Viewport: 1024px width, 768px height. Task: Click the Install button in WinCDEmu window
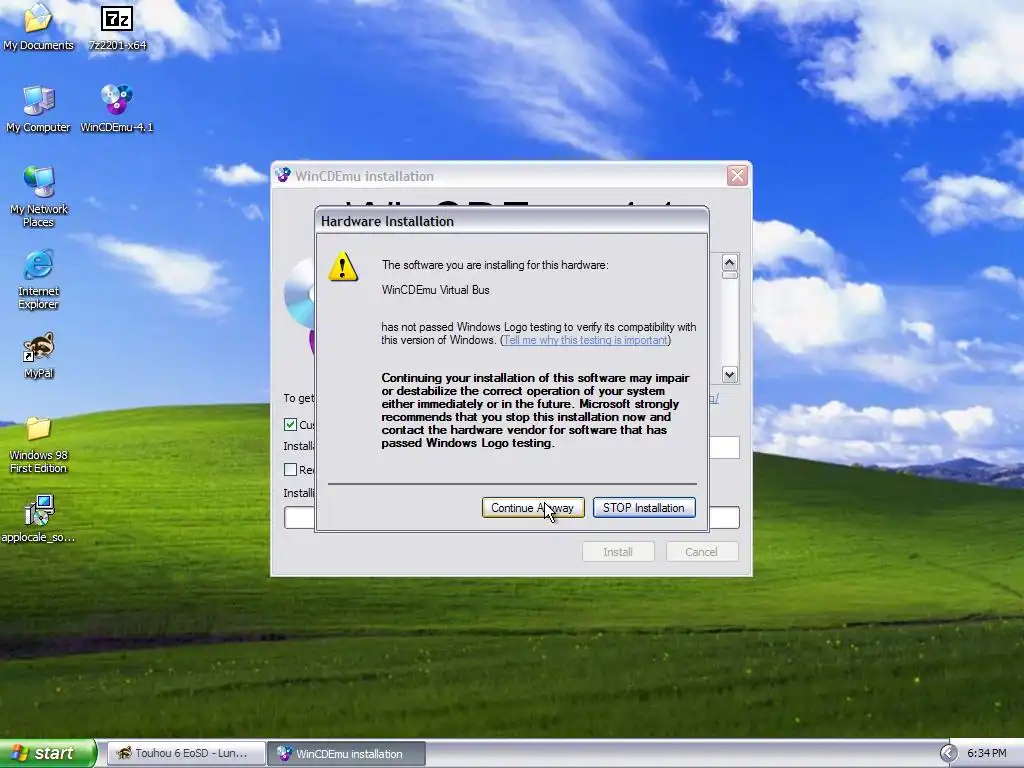pyautogui.click(x=618, y=552)
